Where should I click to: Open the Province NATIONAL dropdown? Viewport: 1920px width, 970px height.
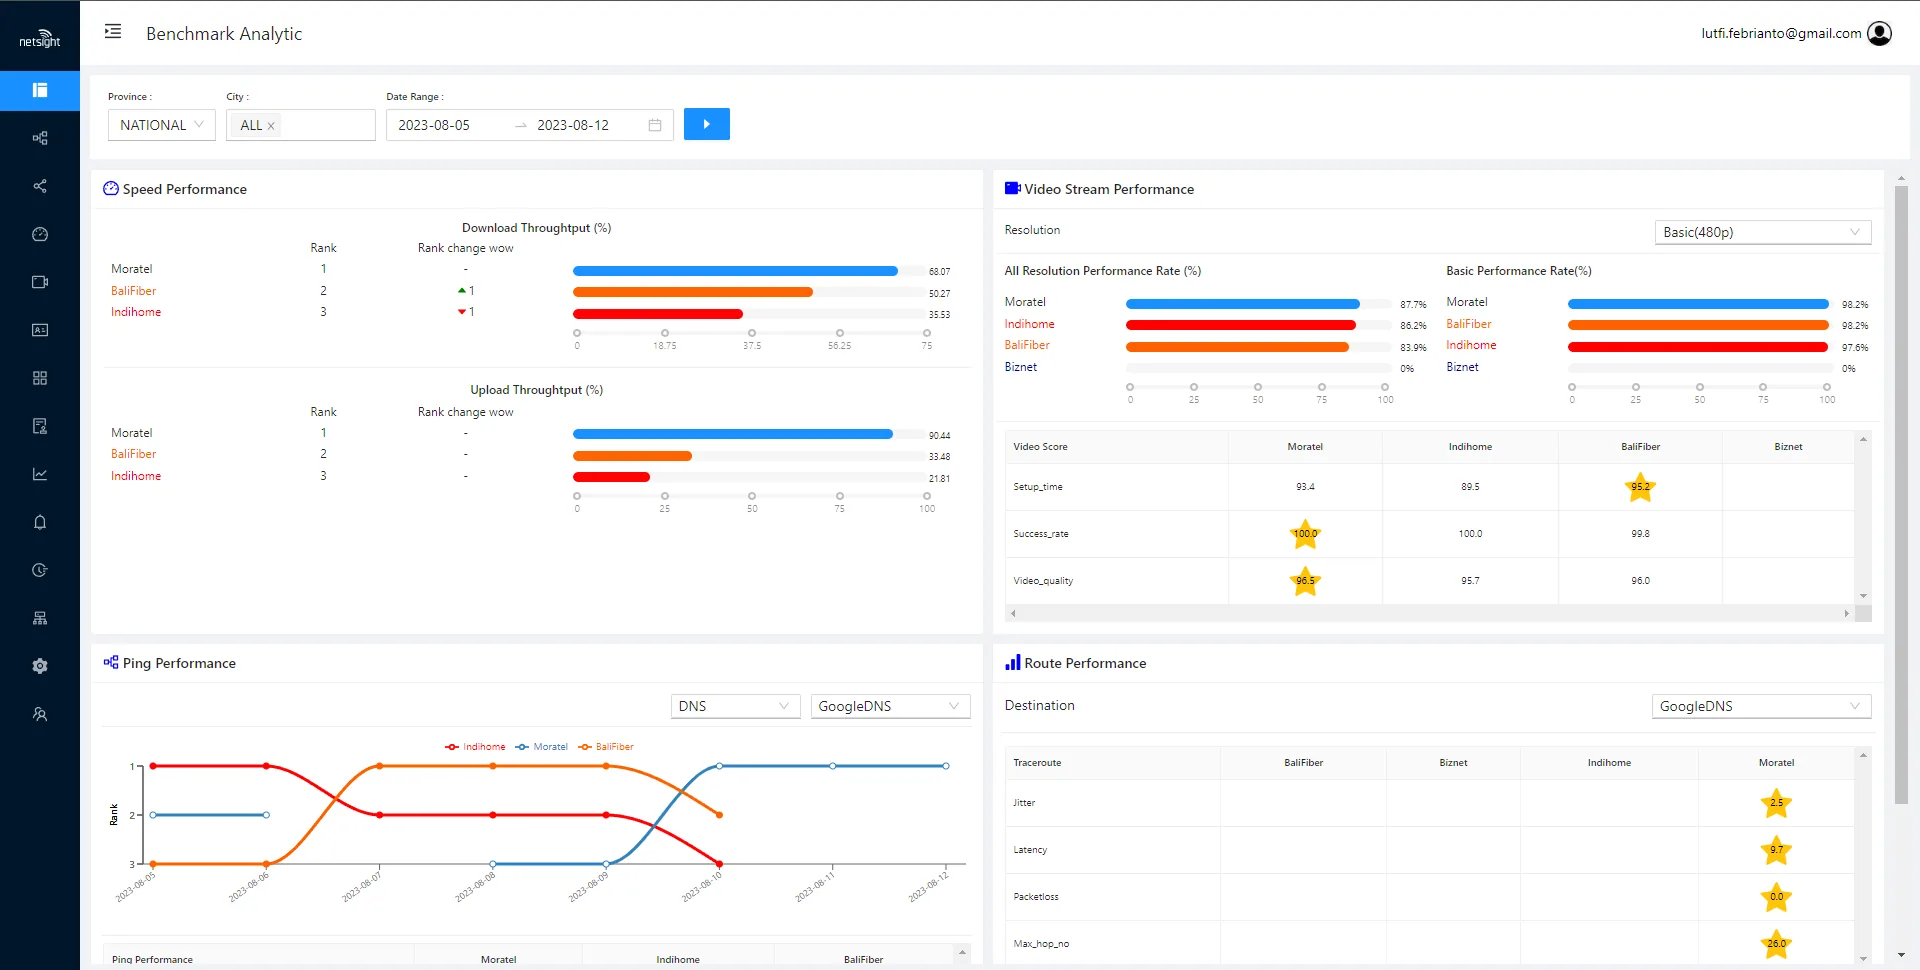pos(162,125)
